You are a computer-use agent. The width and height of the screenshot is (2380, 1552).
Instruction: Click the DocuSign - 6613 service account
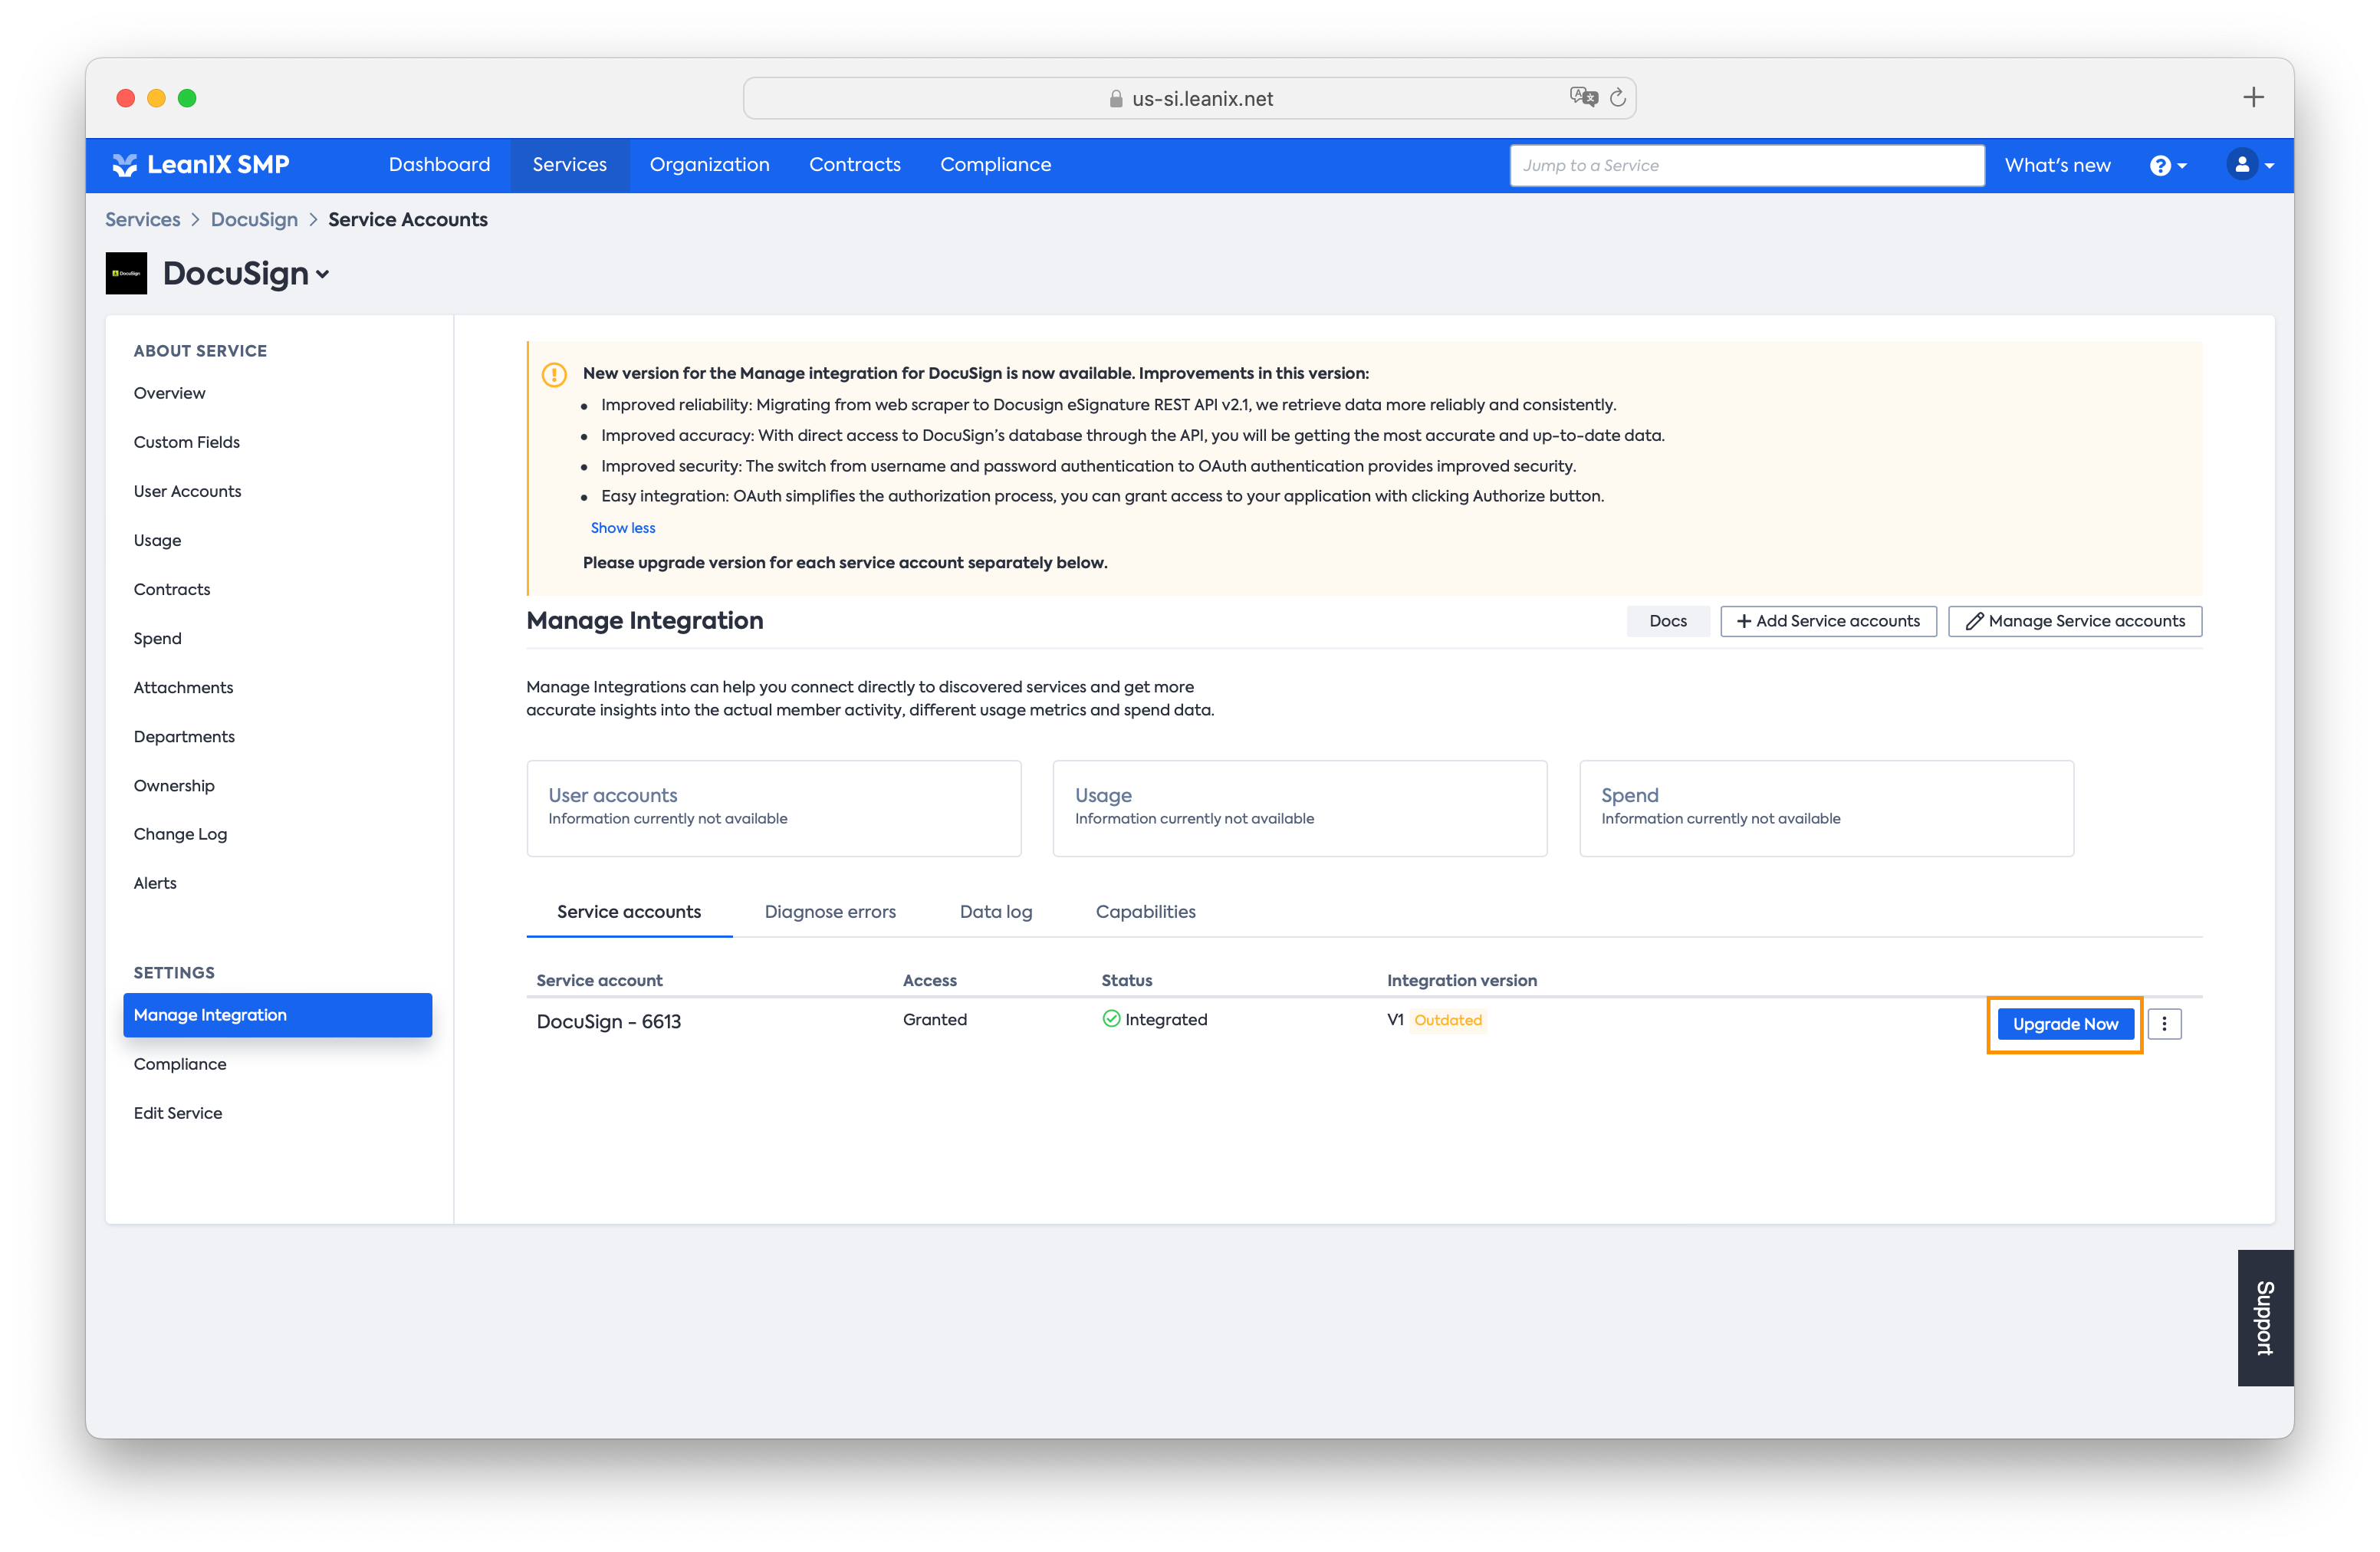point(609,1021)
